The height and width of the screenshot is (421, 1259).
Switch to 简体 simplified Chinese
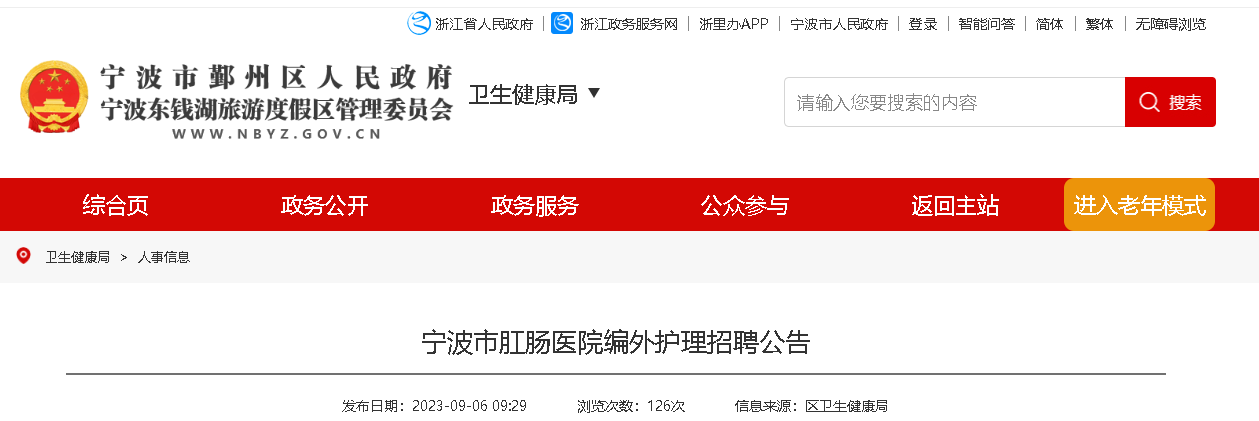1050,24
